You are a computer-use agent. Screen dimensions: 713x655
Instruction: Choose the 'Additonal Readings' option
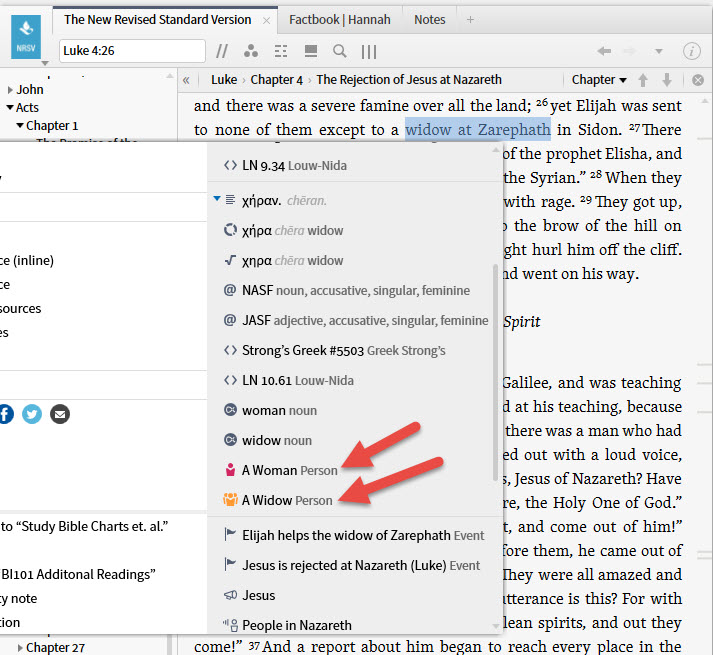(78, 574)
